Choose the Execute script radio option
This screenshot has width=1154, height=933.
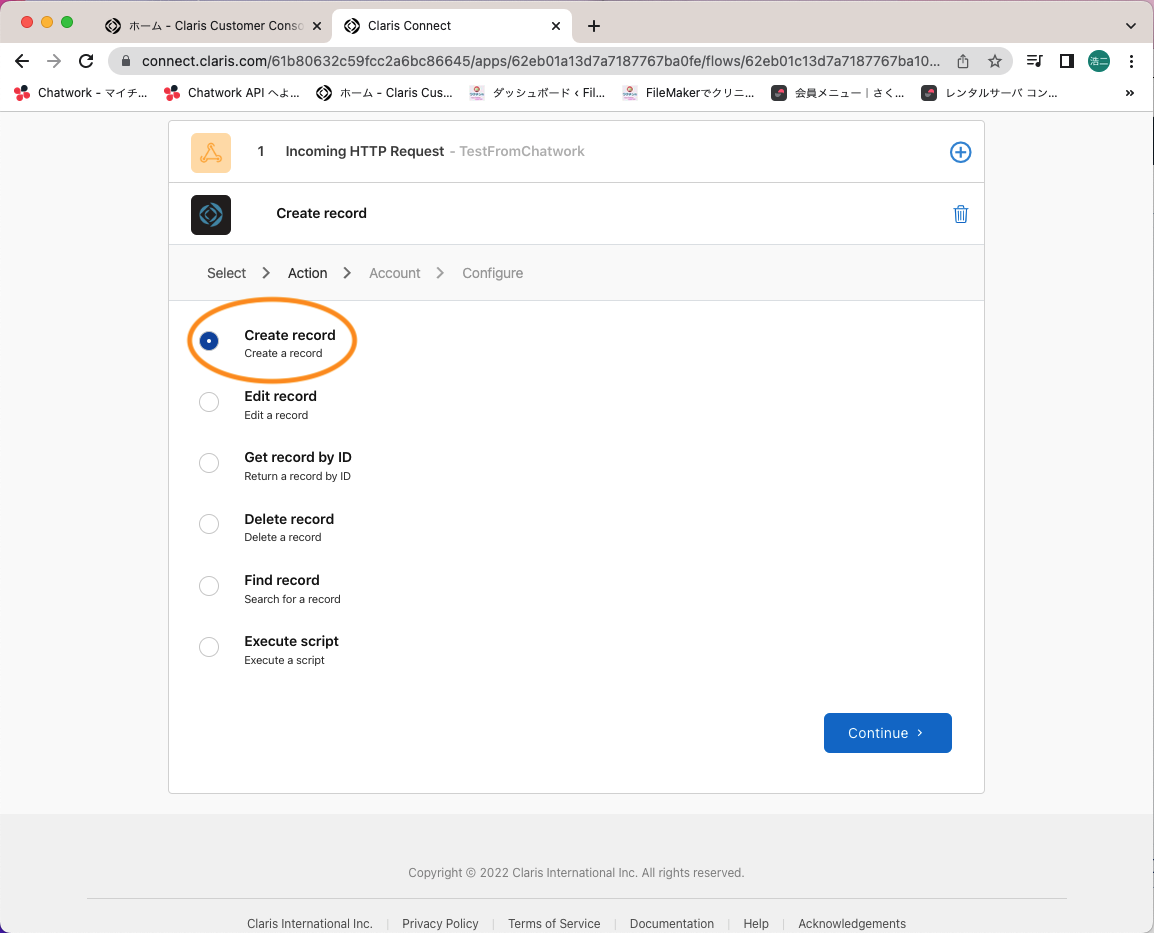pos(209,647)
